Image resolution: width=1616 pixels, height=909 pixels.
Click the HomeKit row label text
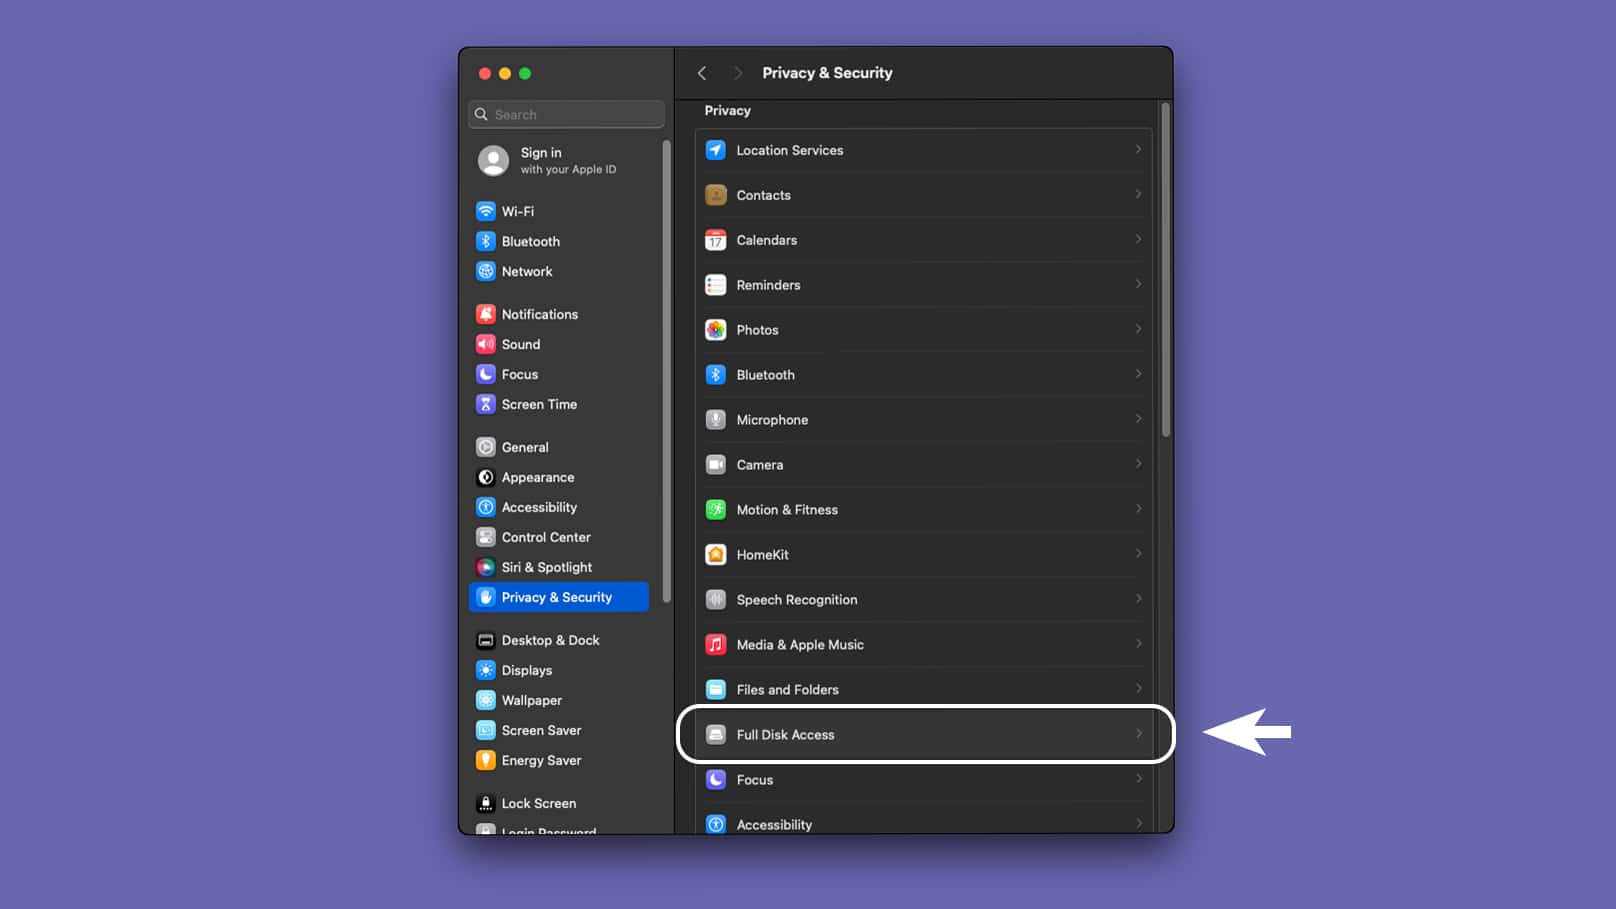(x=763, y=555)
